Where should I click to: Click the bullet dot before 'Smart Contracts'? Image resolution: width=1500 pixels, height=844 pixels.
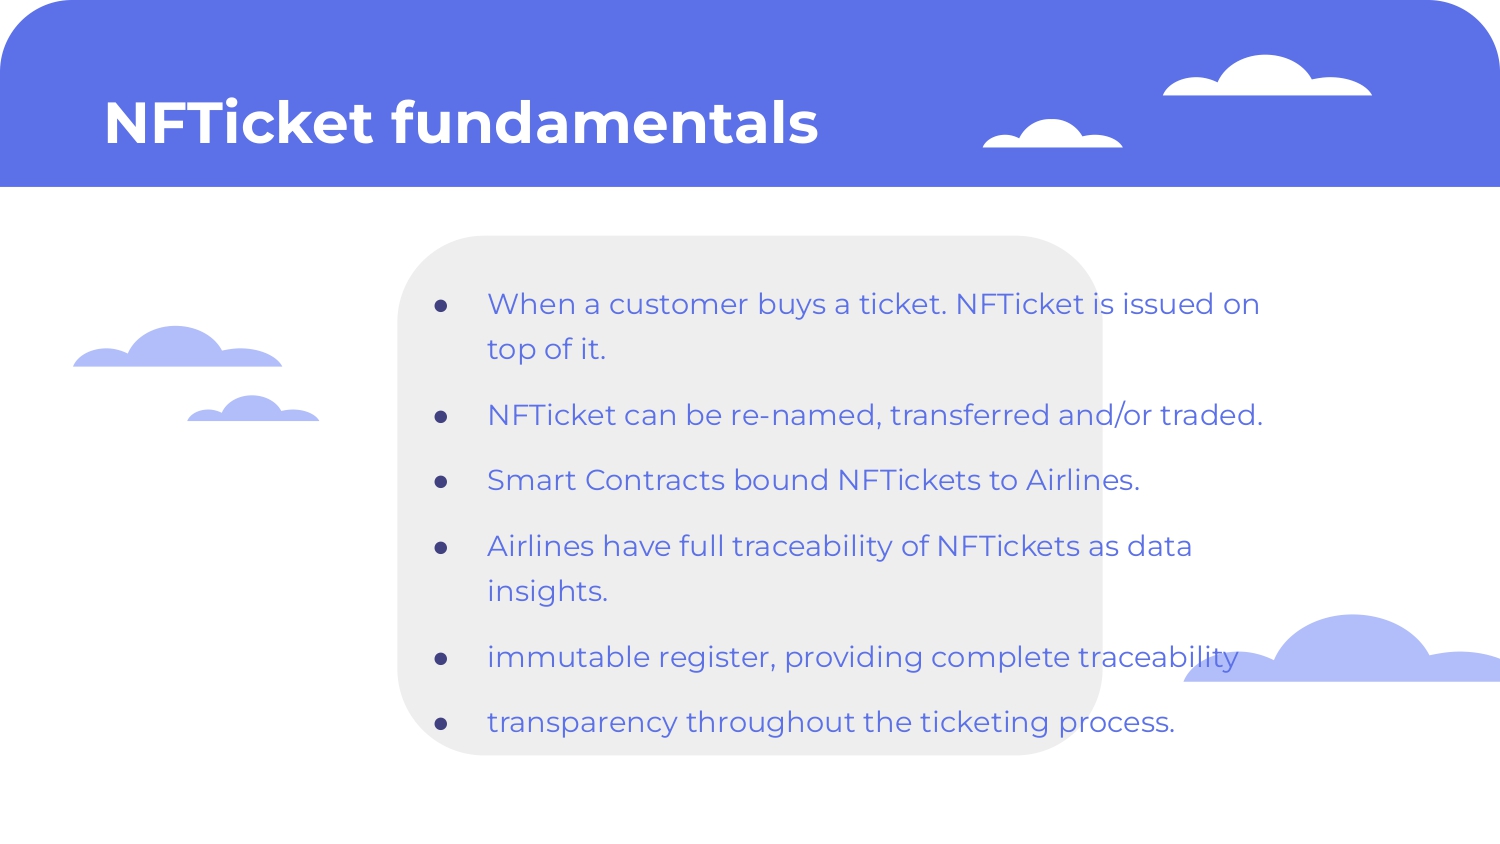pyautogui.click(x=441, y=482)
